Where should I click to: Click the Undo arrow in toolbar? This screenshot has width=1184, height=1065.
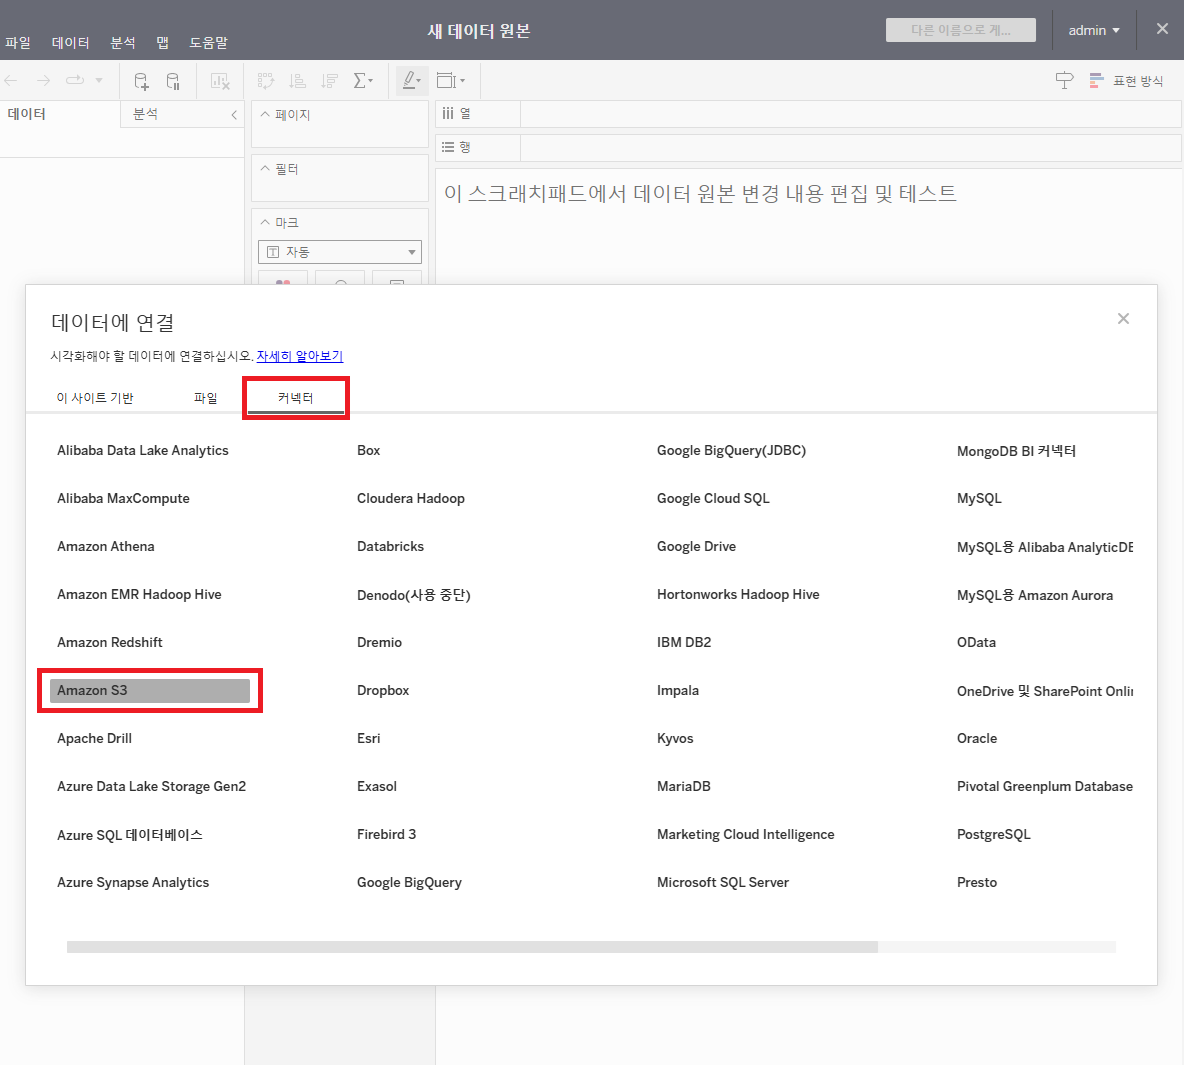pos(11,80)
